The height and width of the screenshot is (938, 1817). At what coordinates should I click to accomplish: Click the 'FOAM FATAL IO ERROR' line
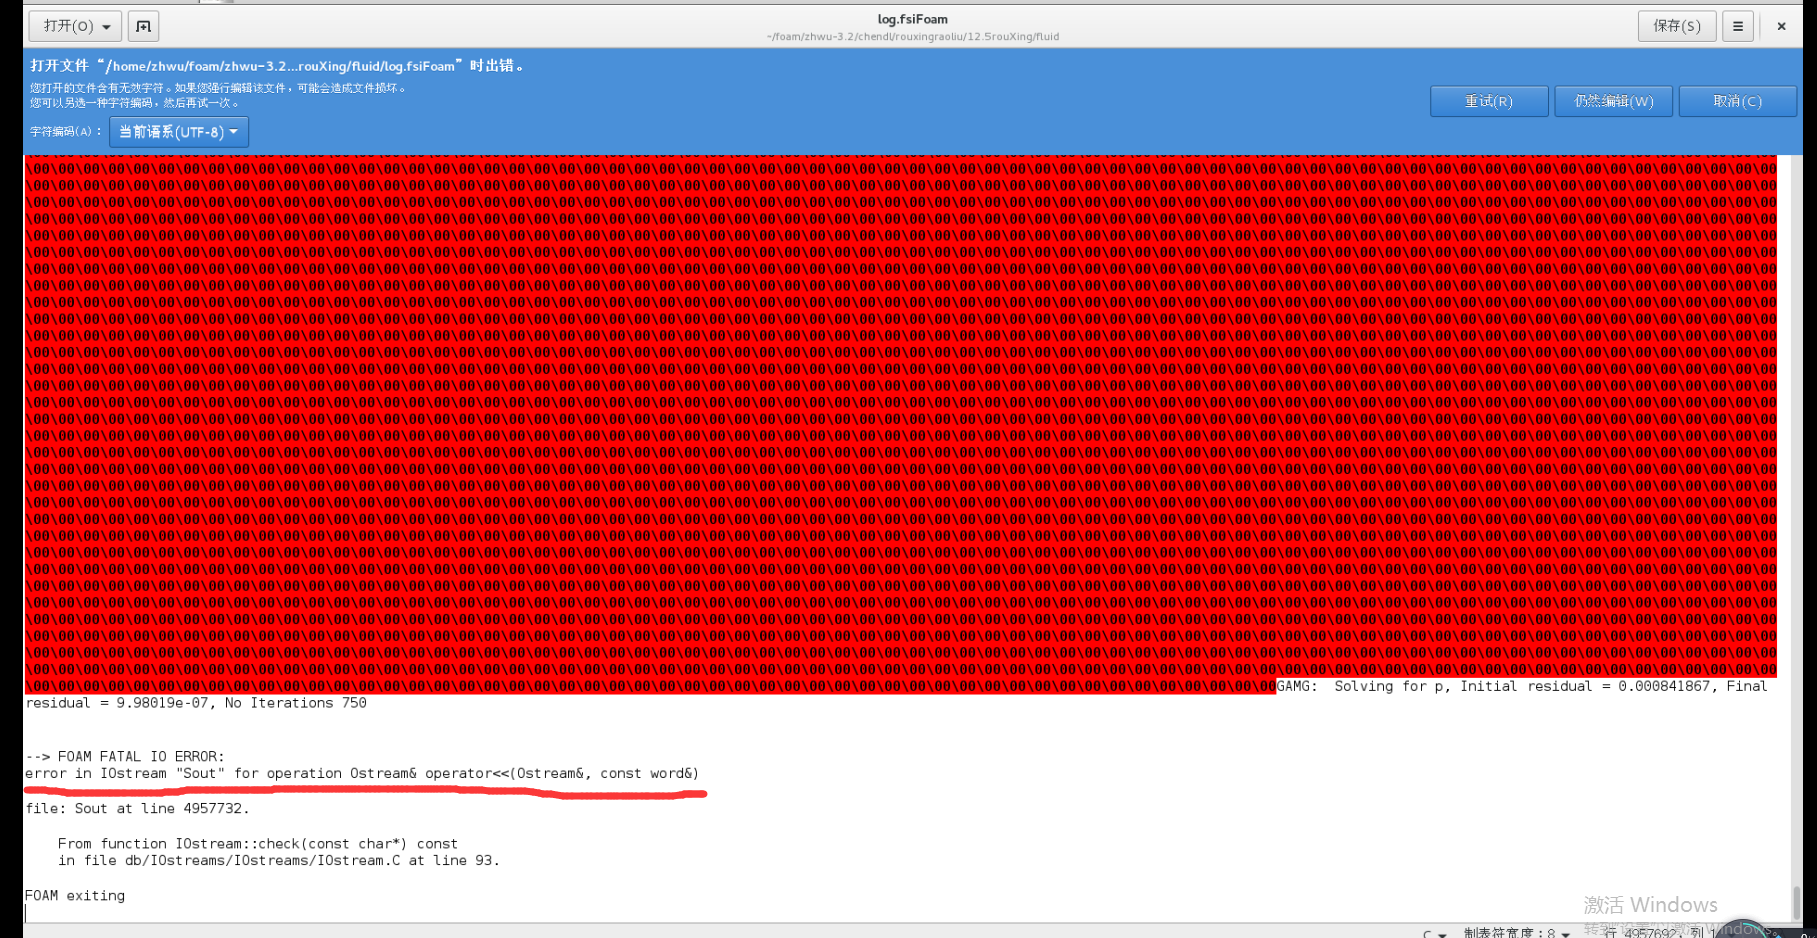125,756
